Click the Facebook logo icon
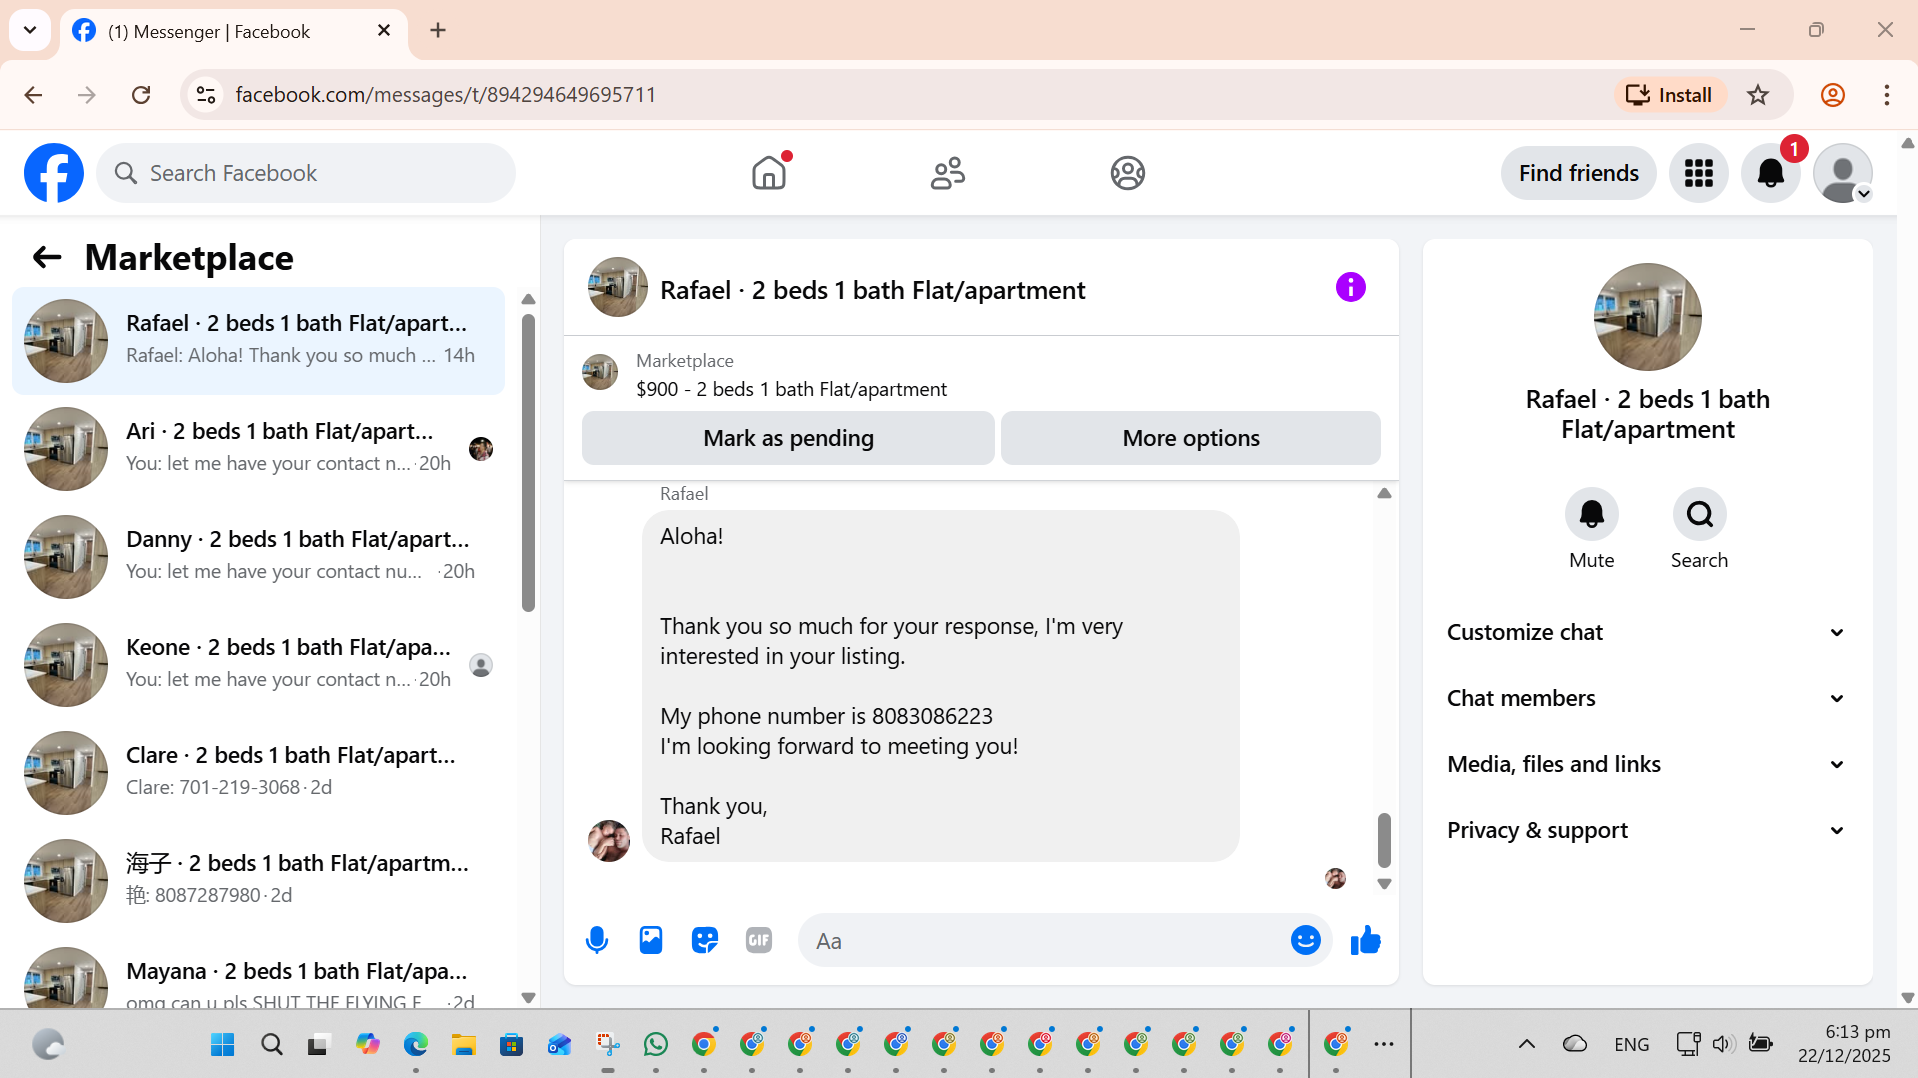1918x1078 pixels. click(54, 173)
